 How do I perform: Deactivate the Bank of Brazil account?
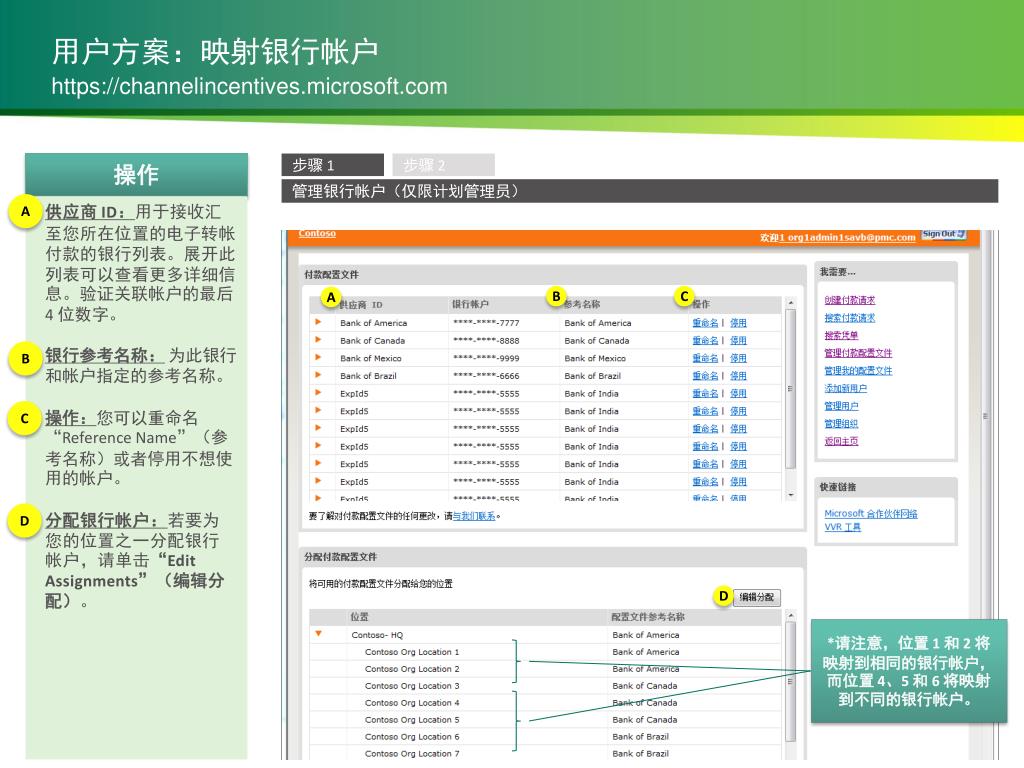point(738,376)
